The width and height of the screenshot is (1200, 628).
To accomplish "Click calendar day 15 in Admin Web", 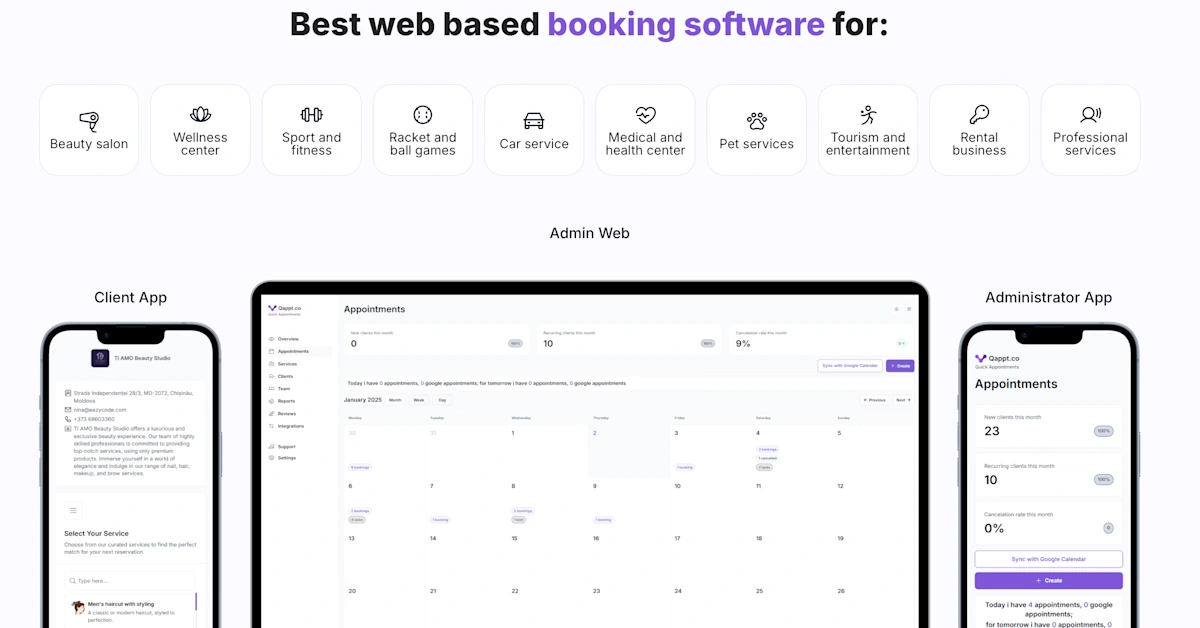I will (x=515, y=538).
